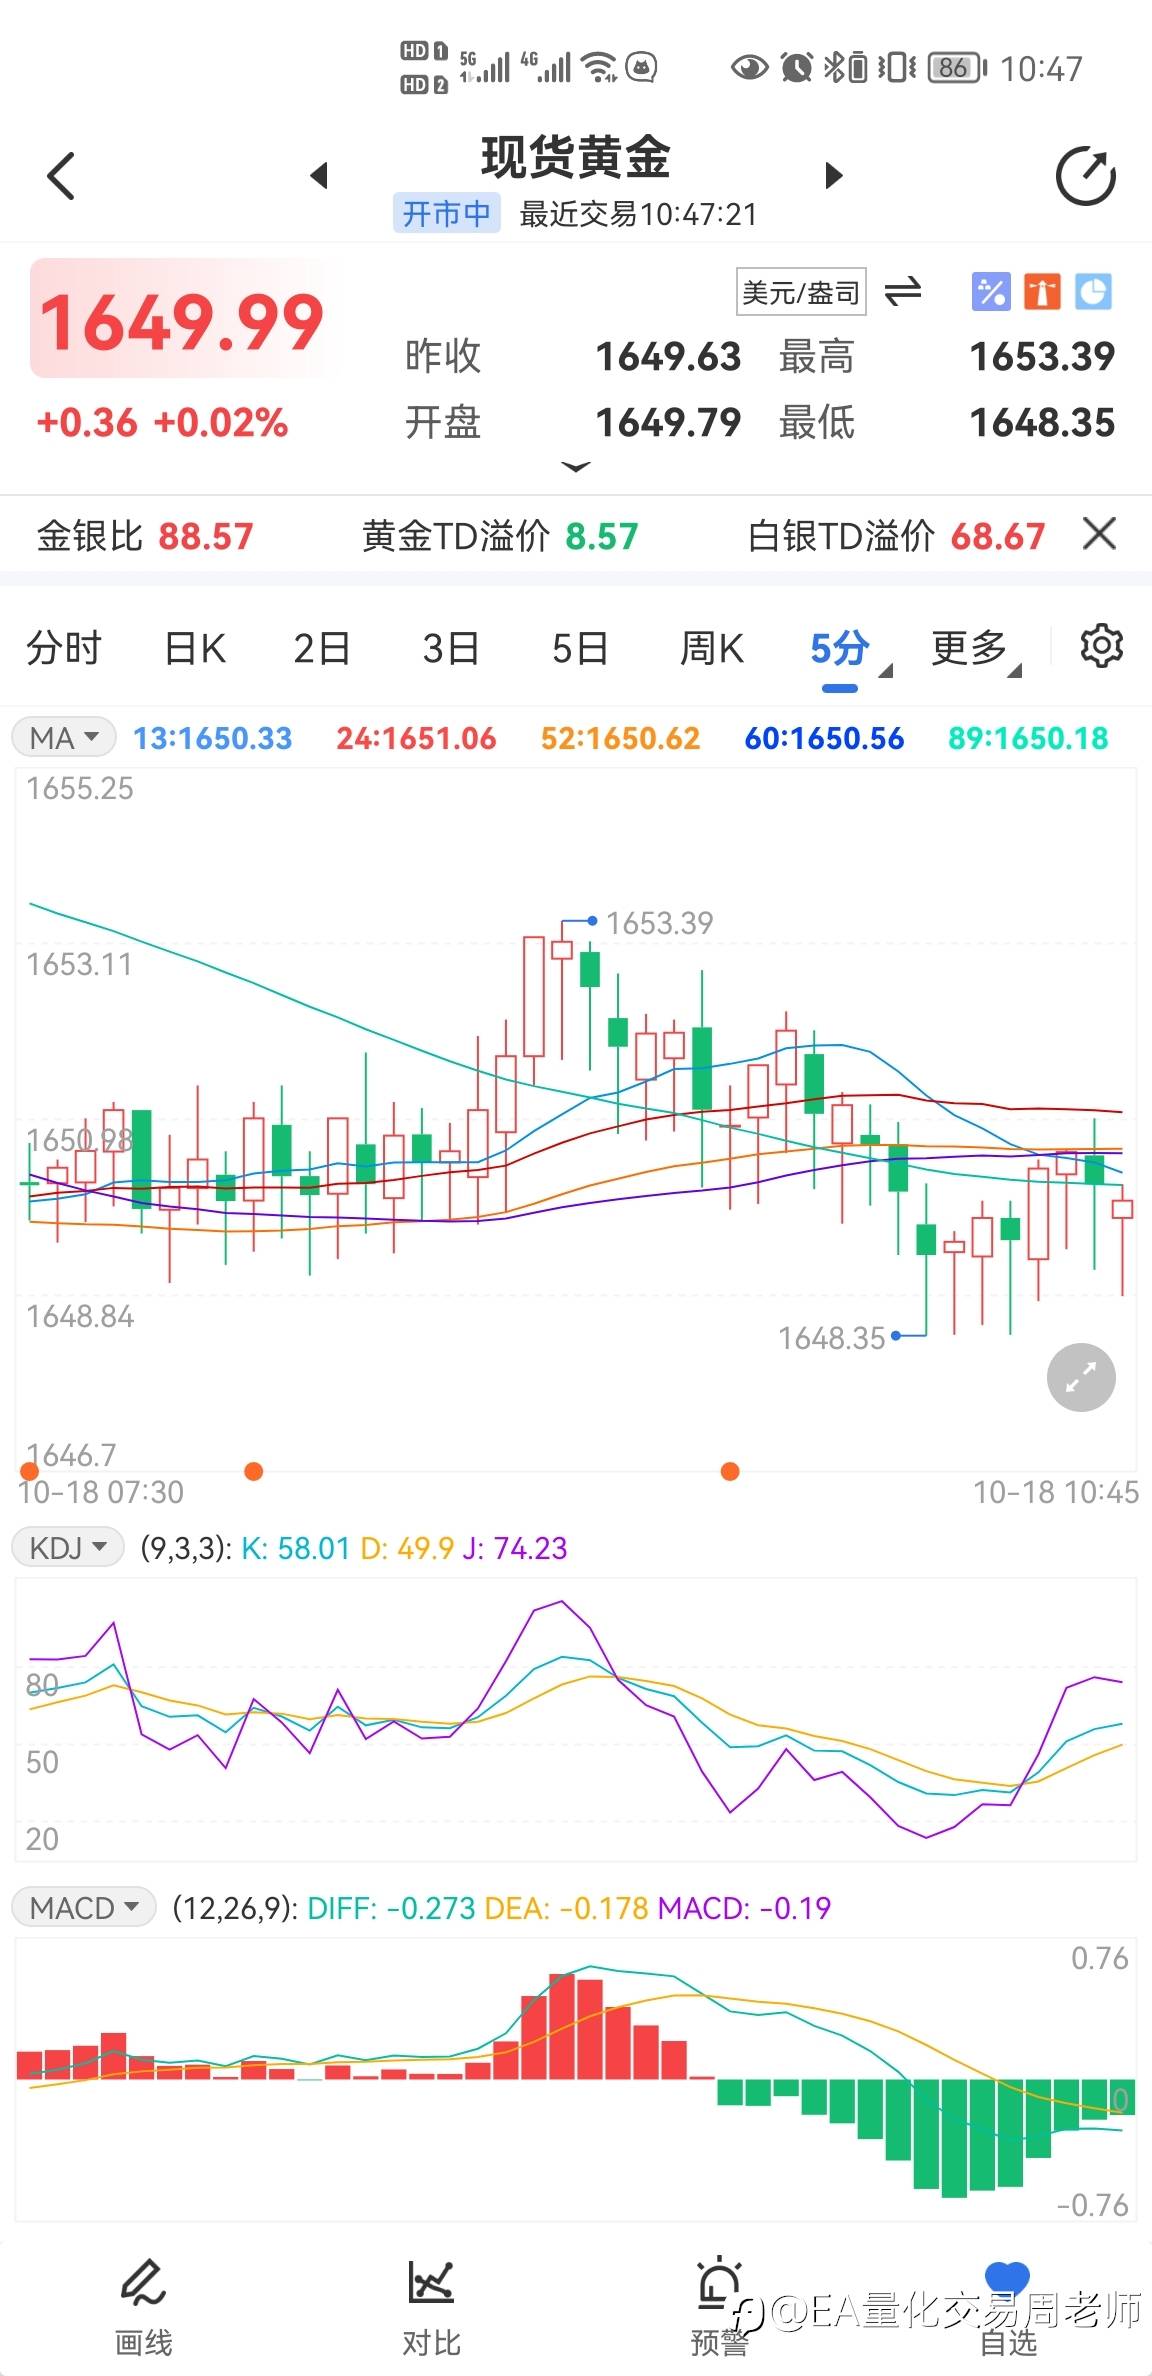This screenshot has height=2376, width=1152.
Task: Tap the 白银TD溢价 68.67 entry
Action: [x=896, y=536]
